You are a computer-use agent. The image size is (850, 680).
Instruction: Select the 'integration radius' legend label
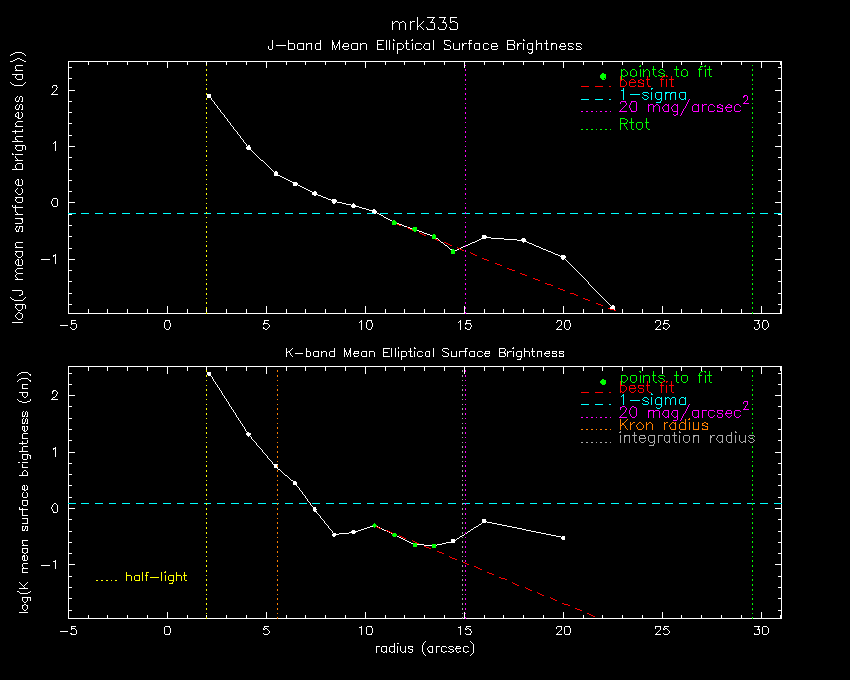(687, 438)
